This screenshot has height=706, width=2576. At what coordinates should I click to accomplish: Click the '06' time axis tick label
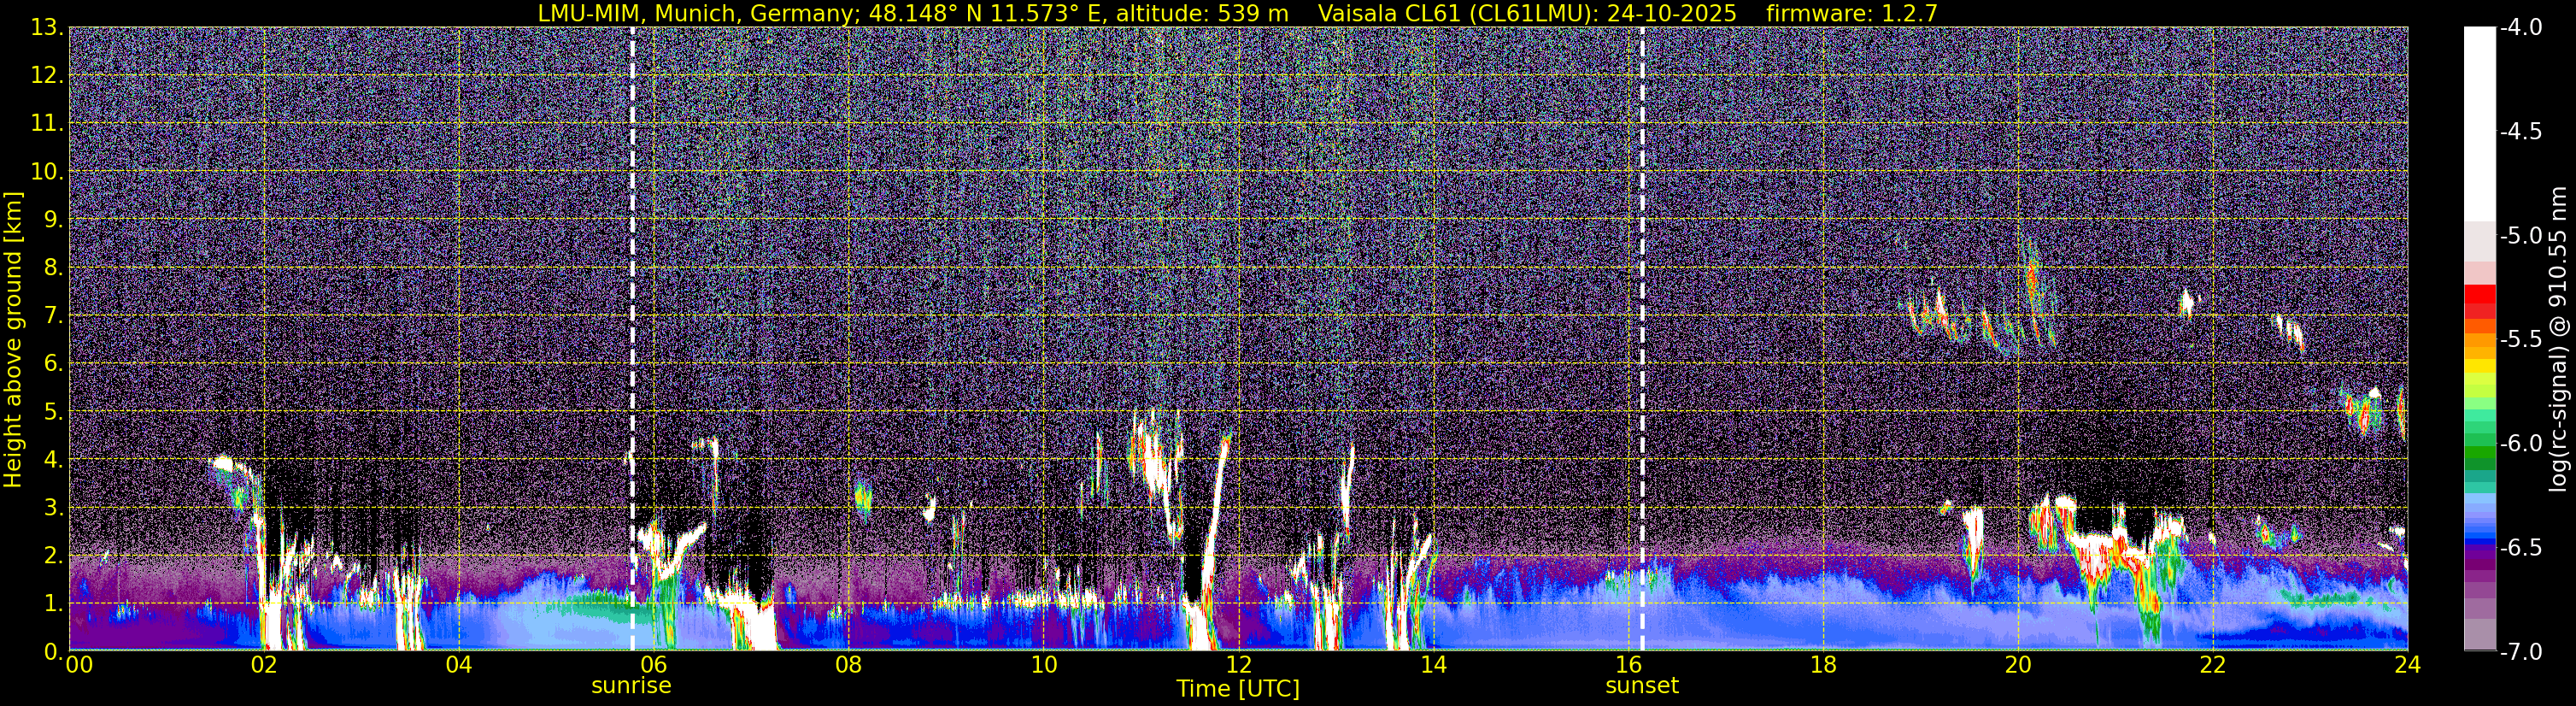653,665
